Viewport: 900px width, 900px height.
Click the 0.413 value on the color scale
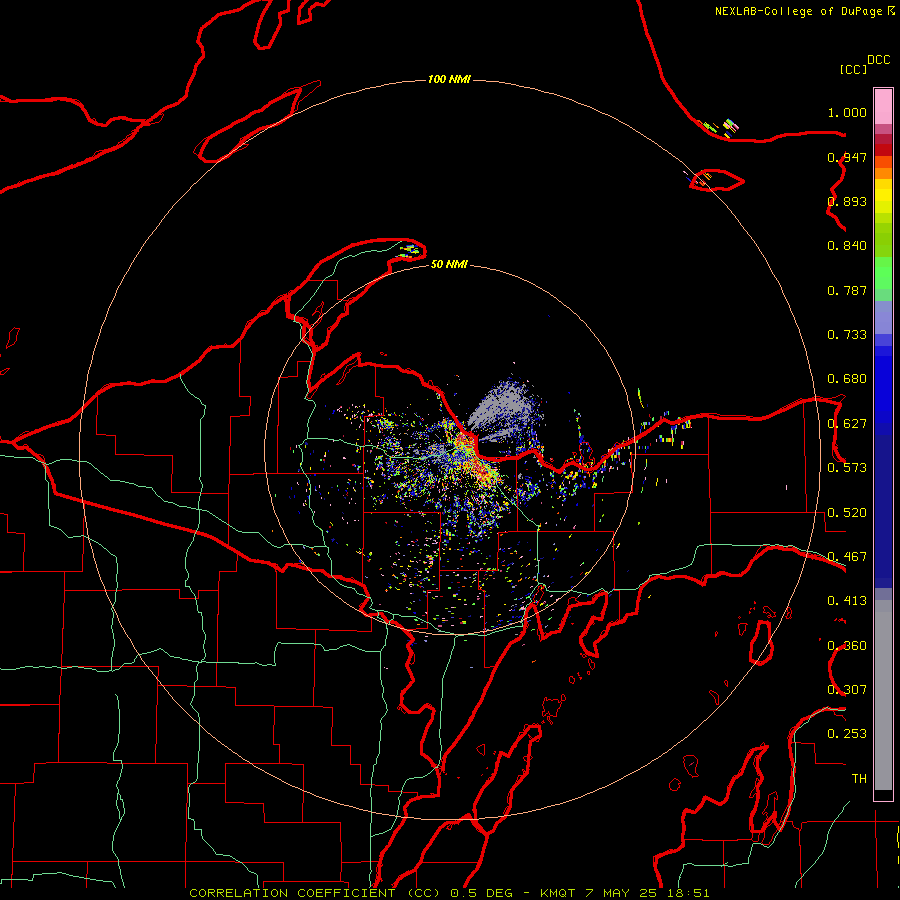tap(847, 601)
